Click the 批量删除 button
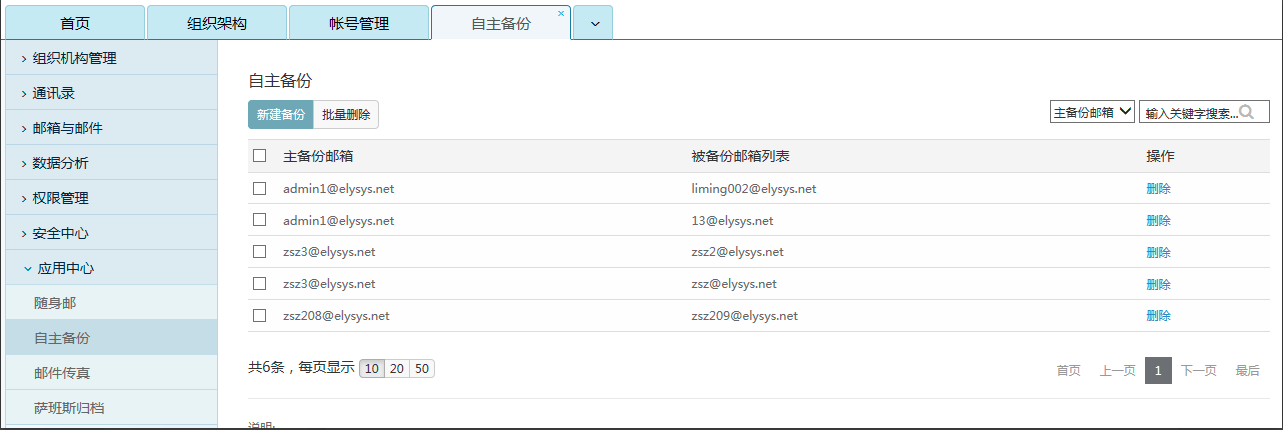1283x430 pixels. (x=346, y=115)
